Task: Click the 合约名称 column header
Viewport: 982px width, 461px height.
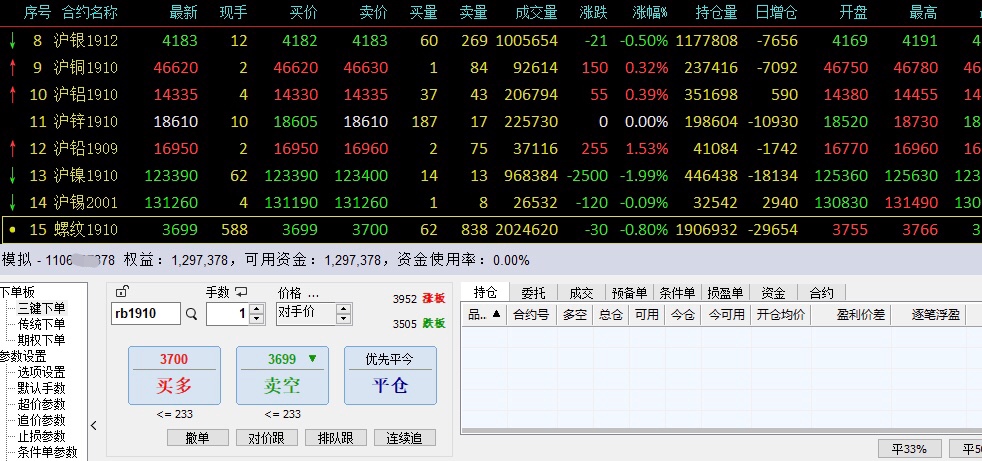Action: pos(90,13)
